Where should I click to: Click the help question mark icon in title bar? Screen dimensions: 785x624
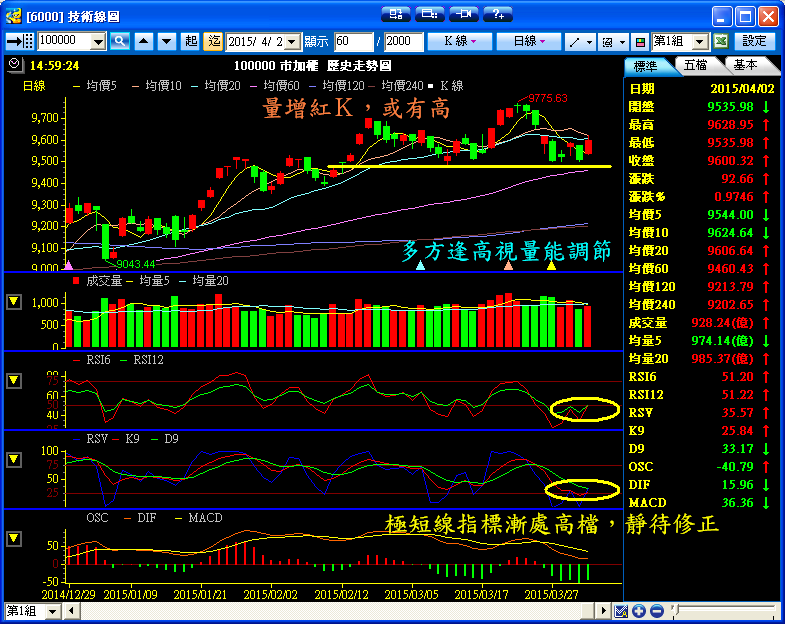click(x=497, y=15)
